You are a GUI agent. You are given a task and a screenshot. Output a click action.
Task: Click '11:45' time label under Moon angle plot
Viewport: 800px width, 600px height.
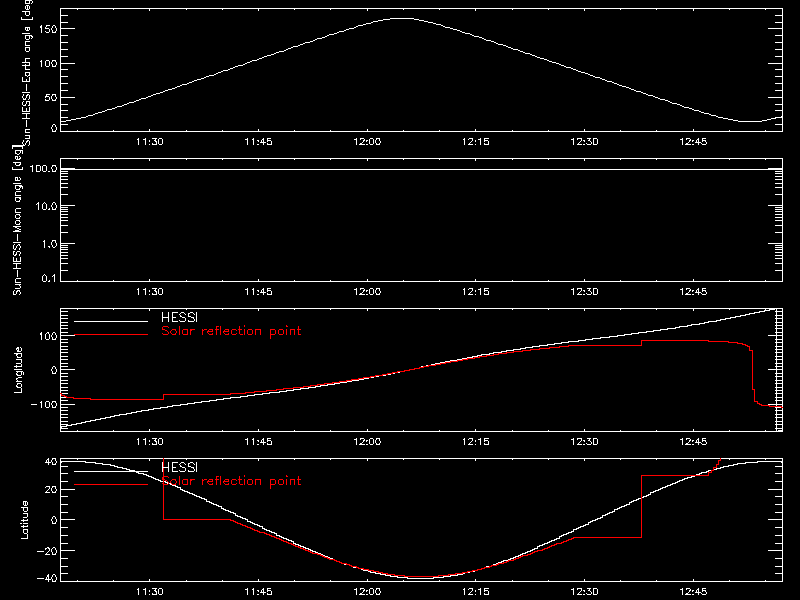tap(258, 292)
